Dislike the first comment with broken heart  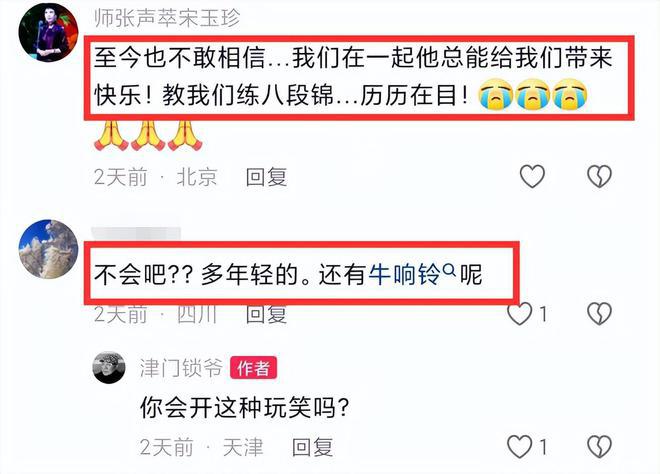pyautogui.click(x=599, y=176)
